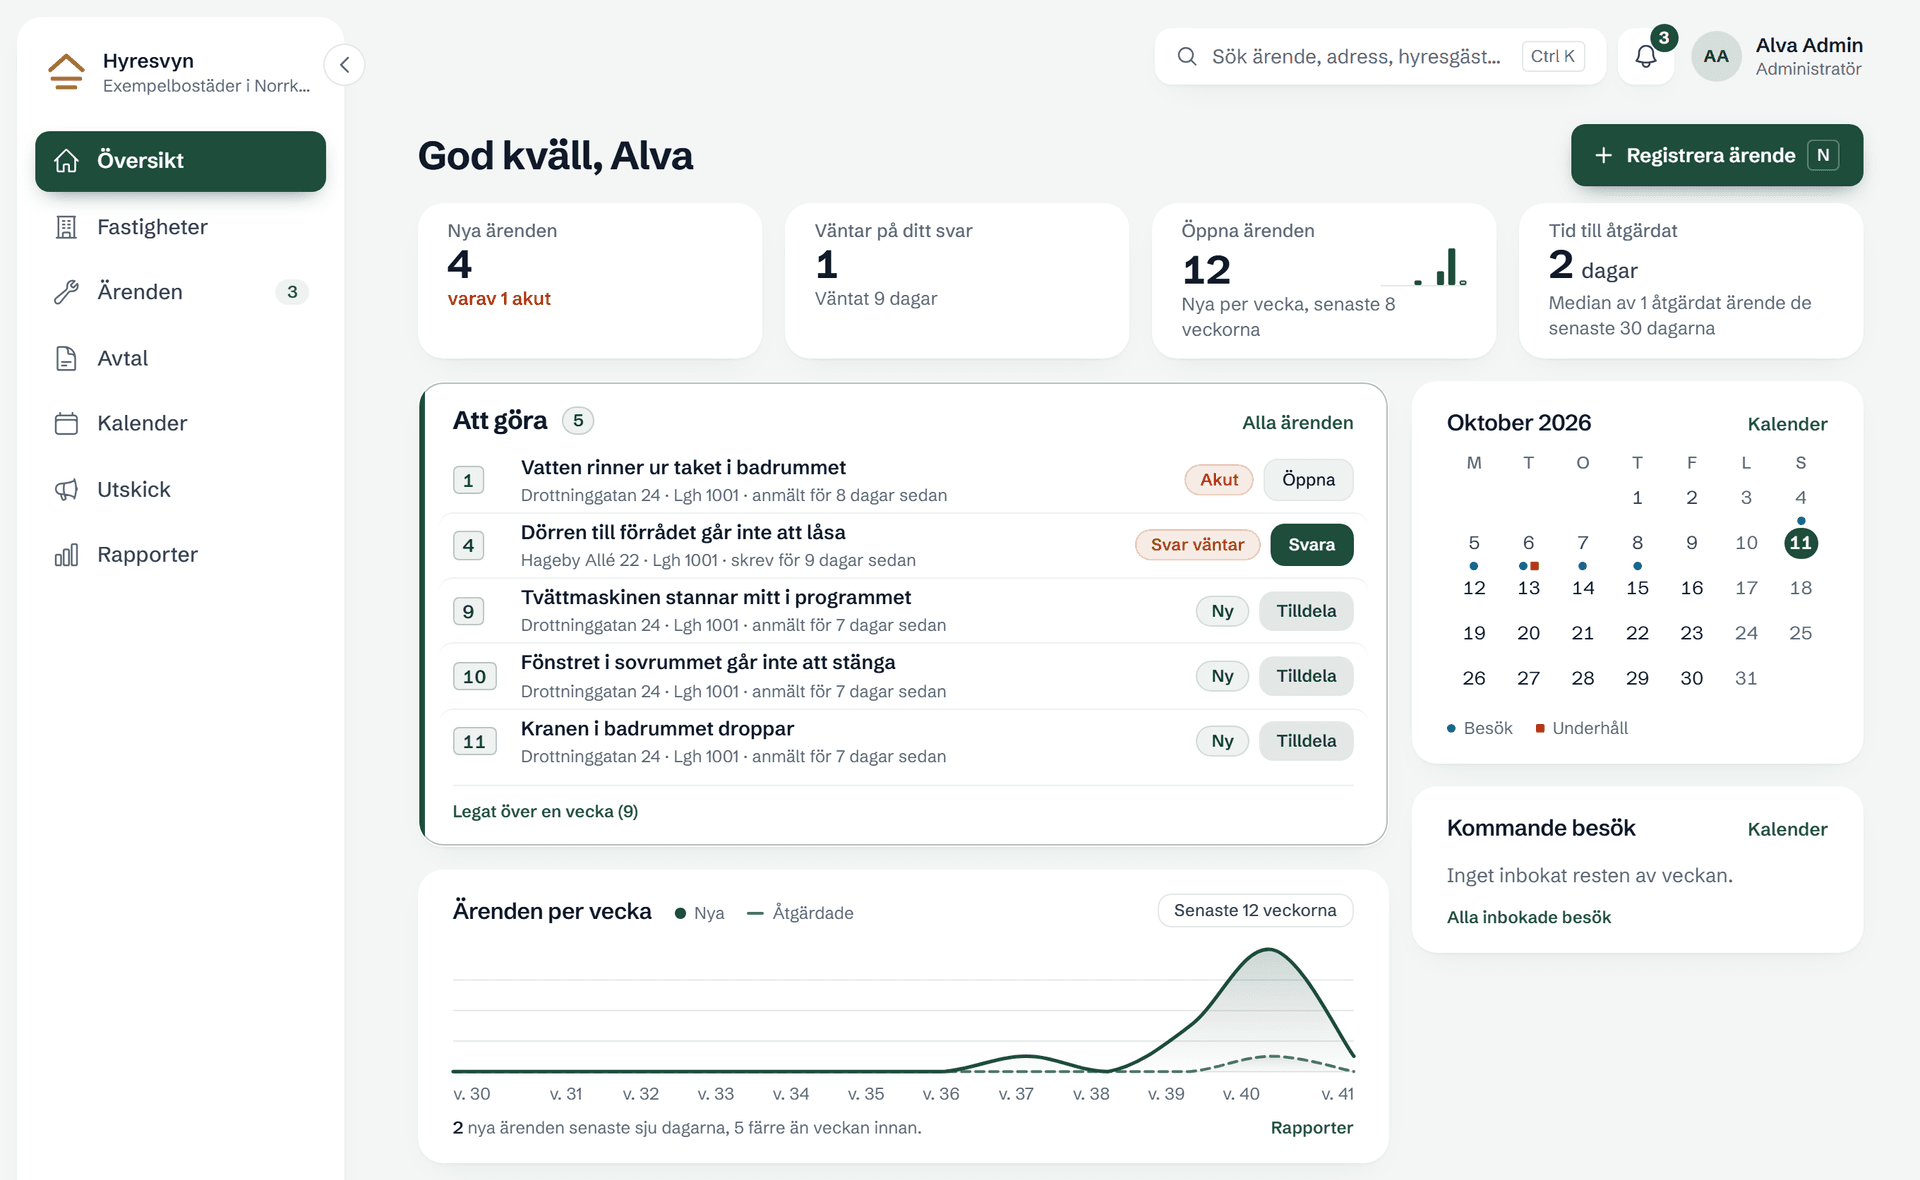
Task: Click the Utskick megaphone icon
Action: 66,489
